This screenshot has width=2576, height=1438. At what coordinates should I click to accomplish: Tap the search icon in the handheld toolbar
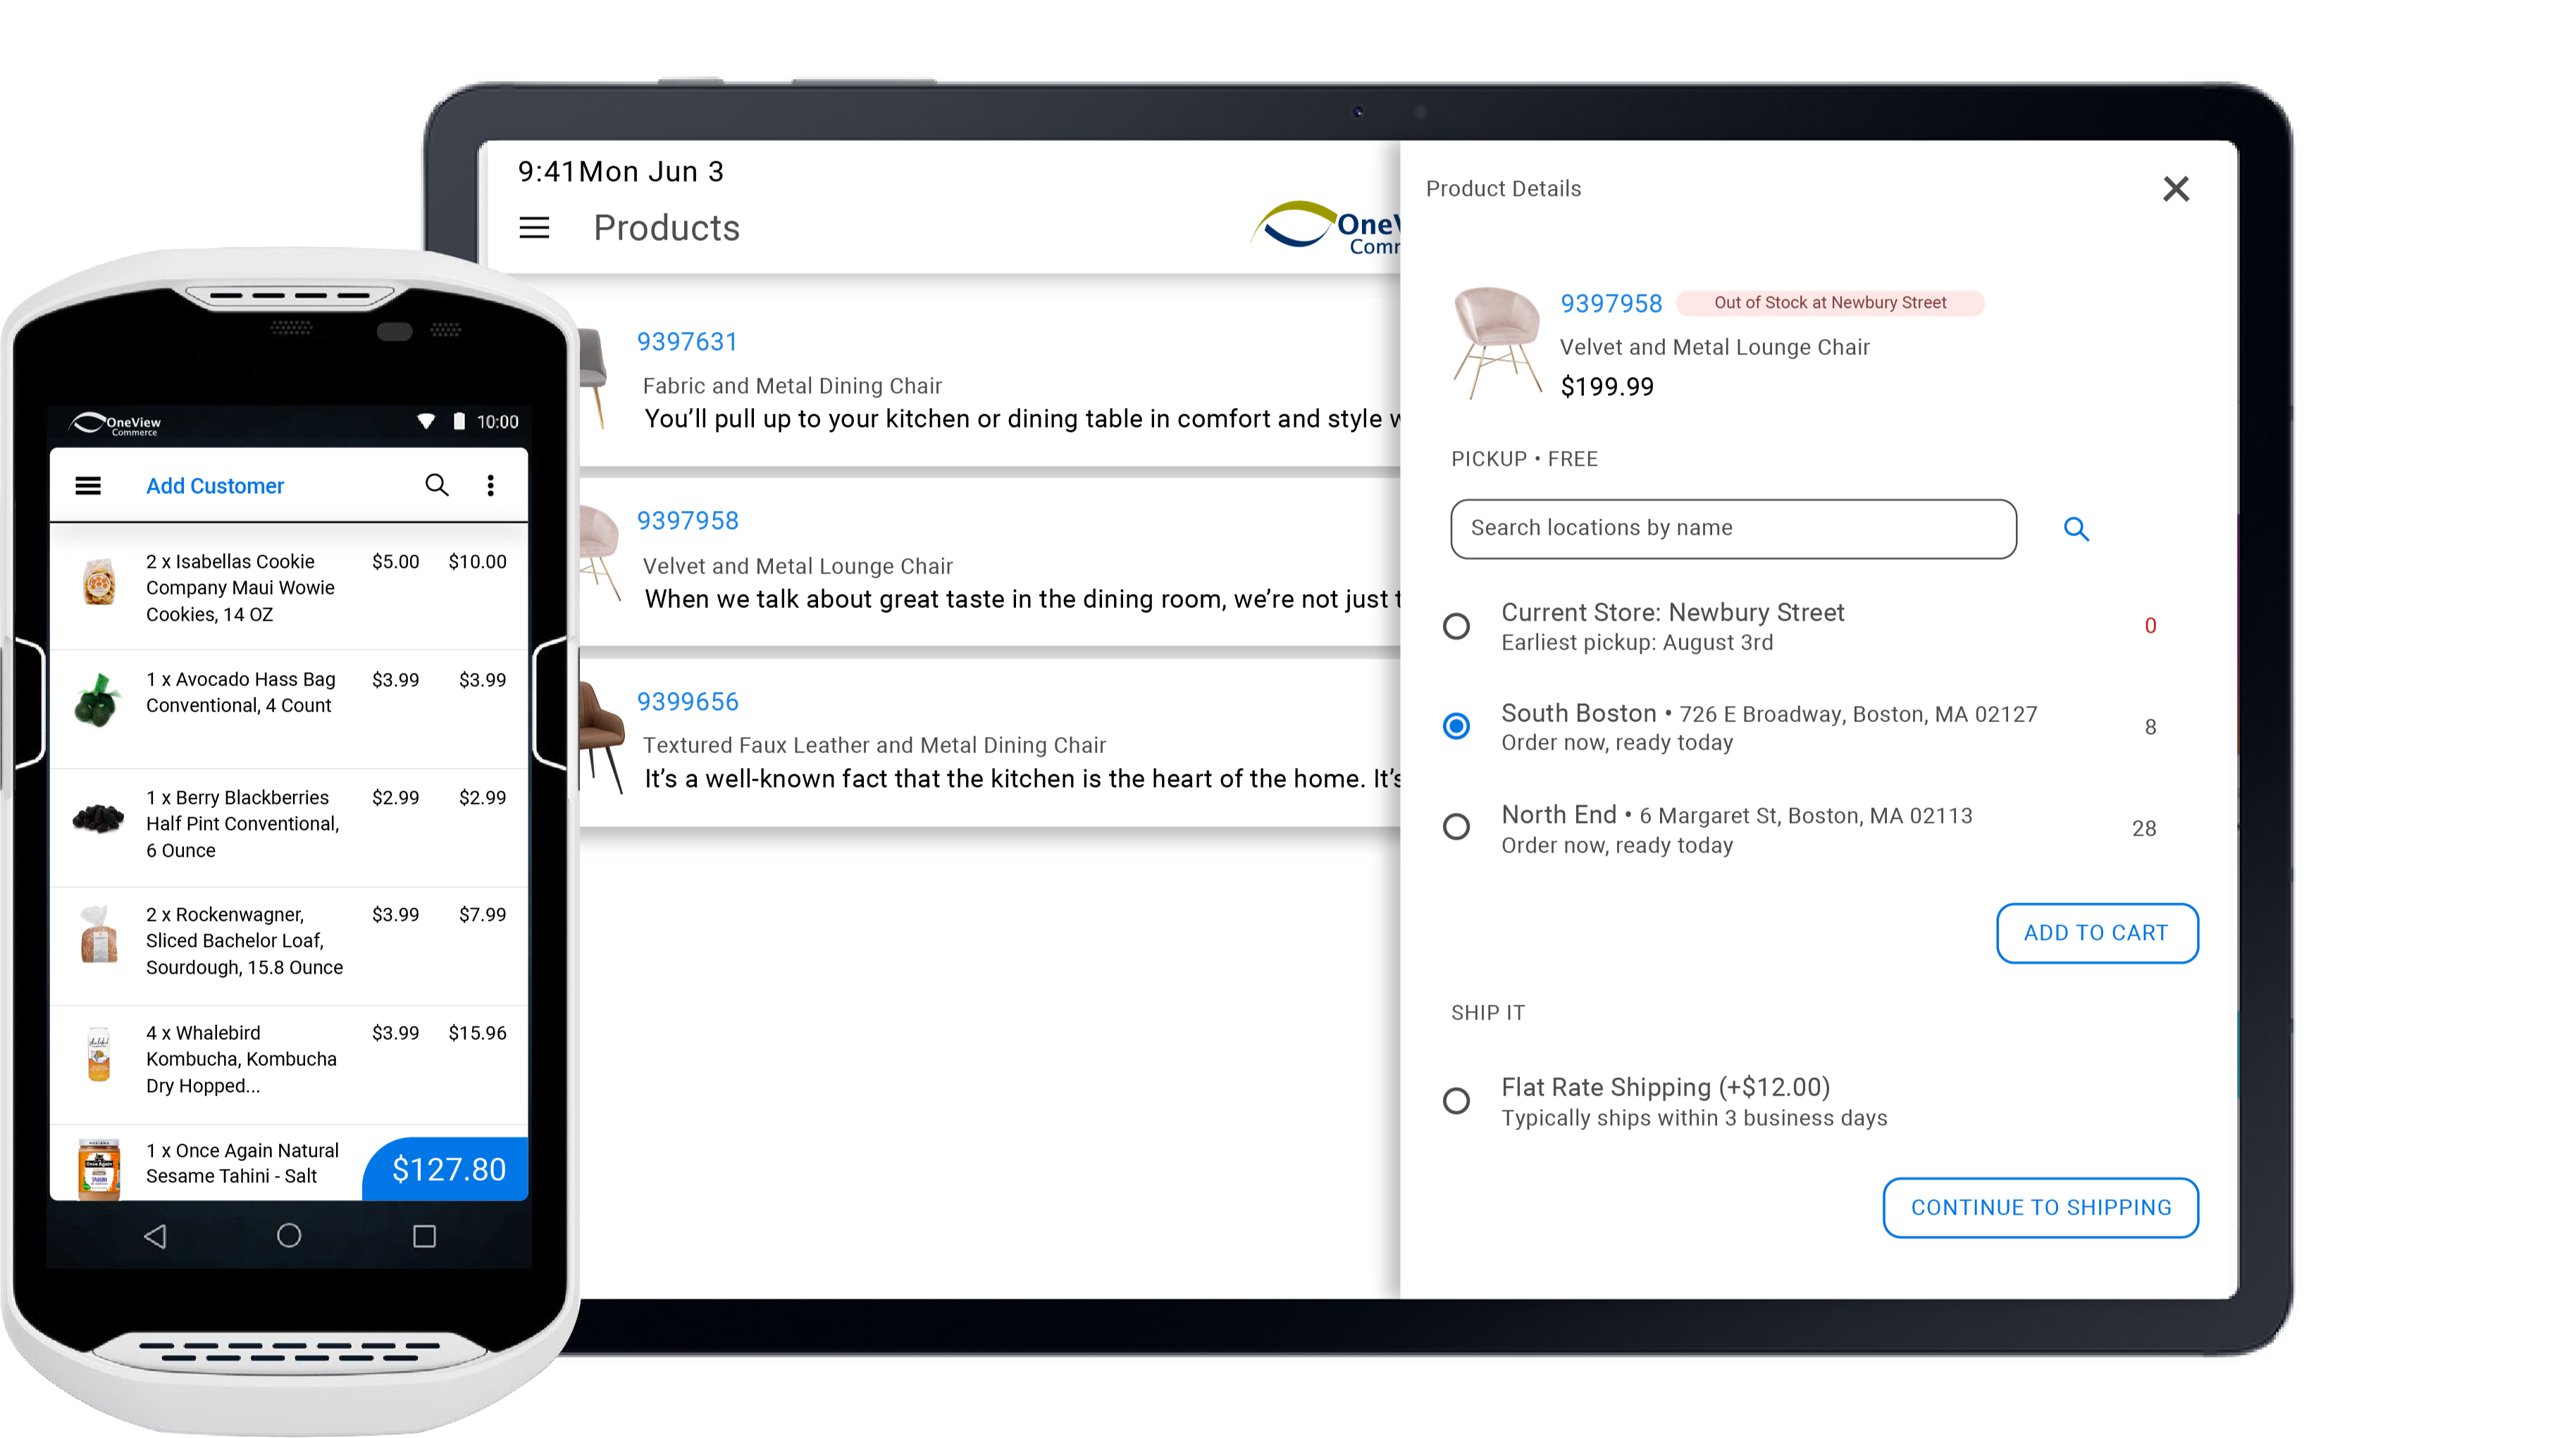(x=436, y=485)
